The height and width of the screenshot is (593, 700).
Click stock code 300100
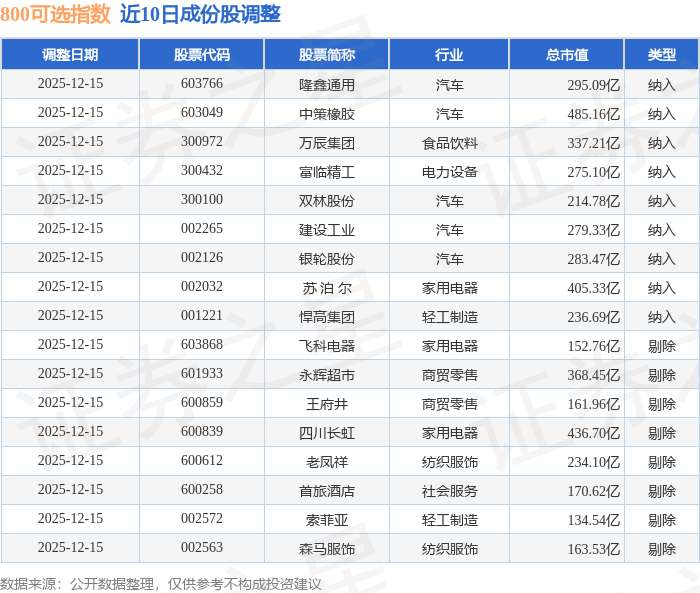tap(202, 200)
